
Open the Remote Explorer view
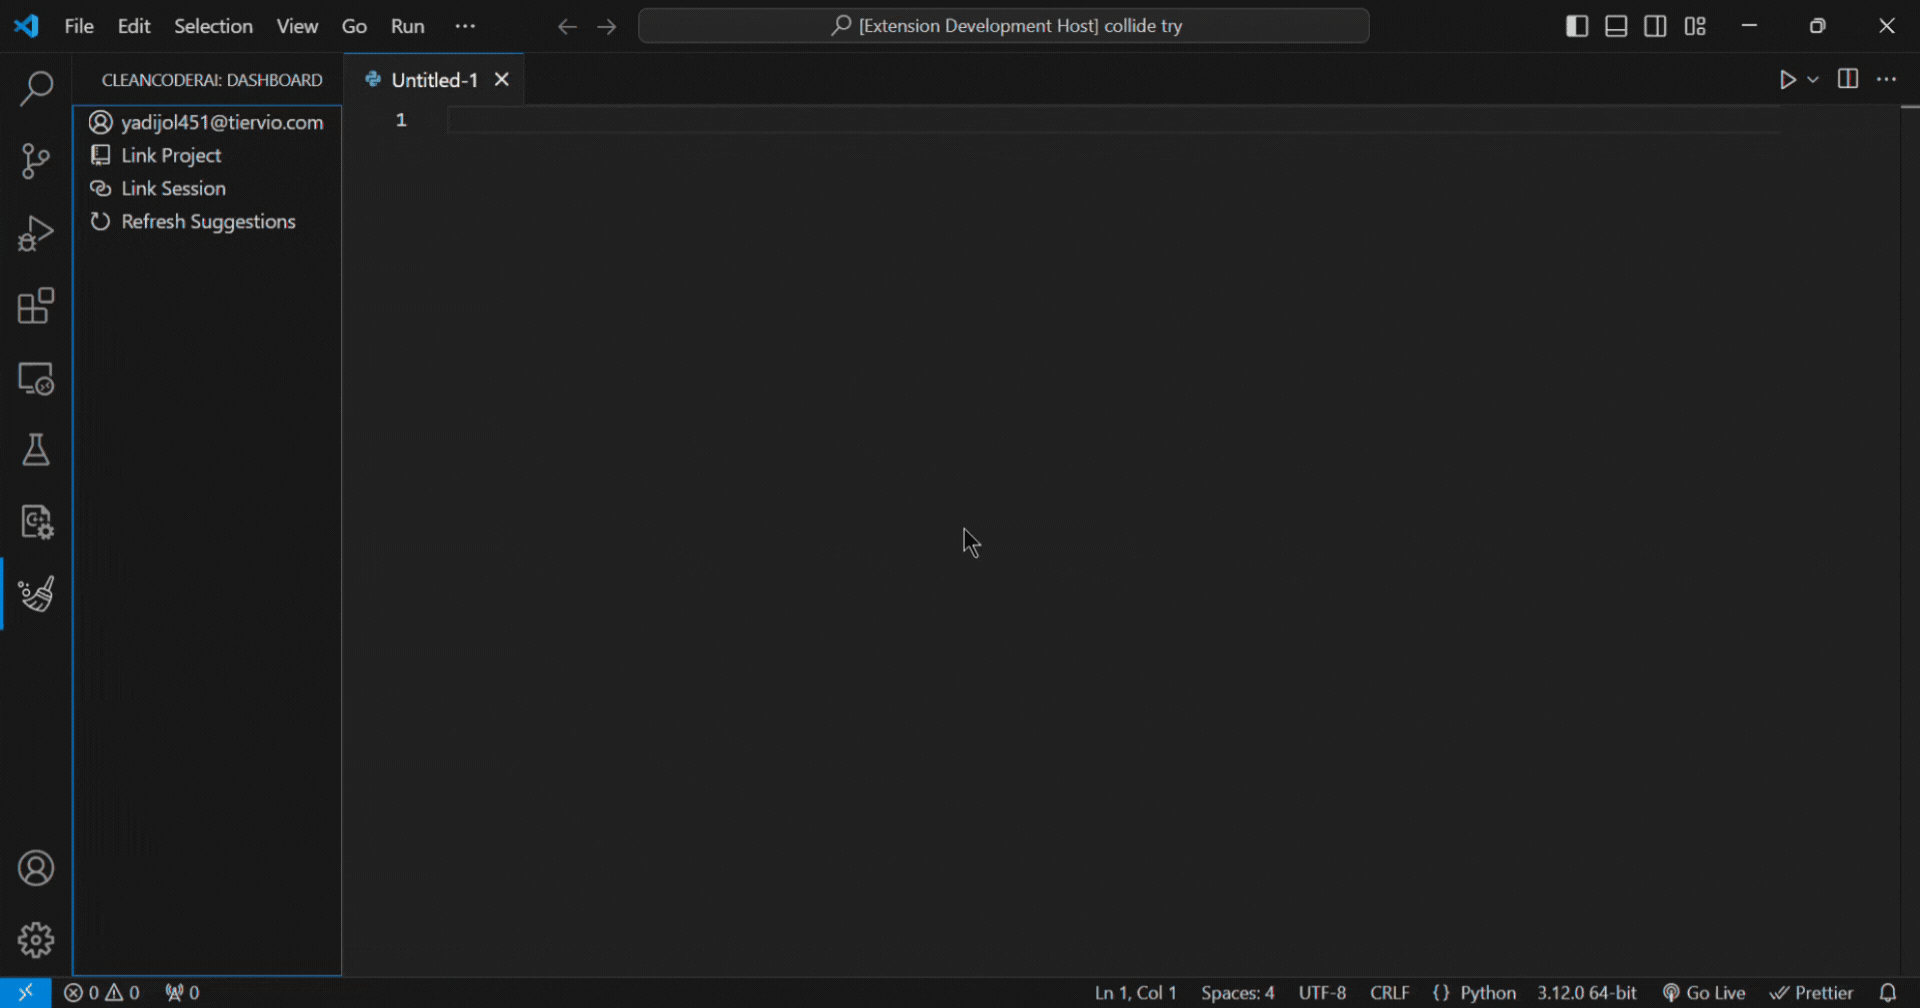[x=36, y=378]
